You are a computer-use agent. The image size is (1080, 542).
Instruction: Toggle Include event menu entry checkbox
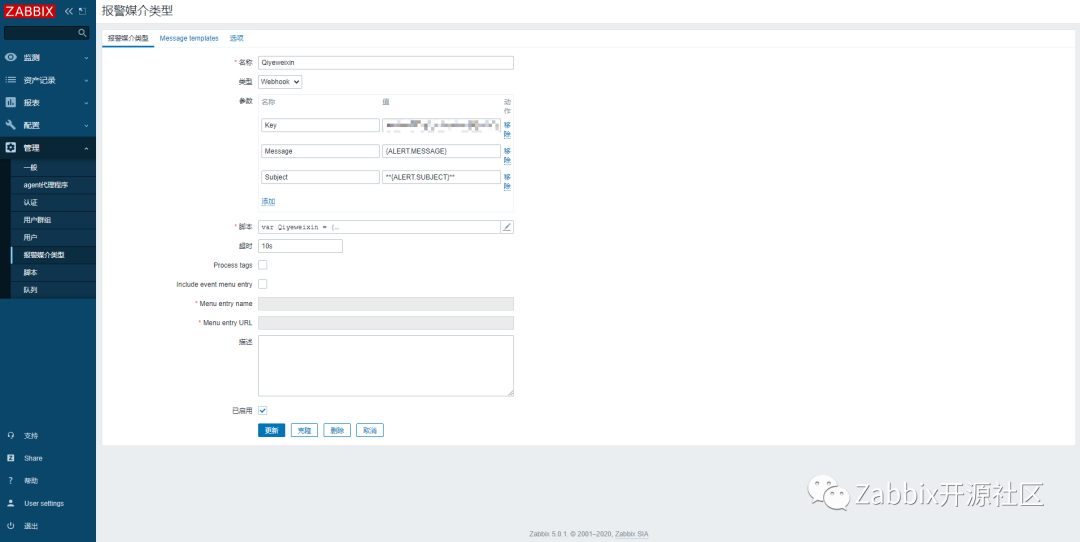pyautogui.click(x=262, y=284)
